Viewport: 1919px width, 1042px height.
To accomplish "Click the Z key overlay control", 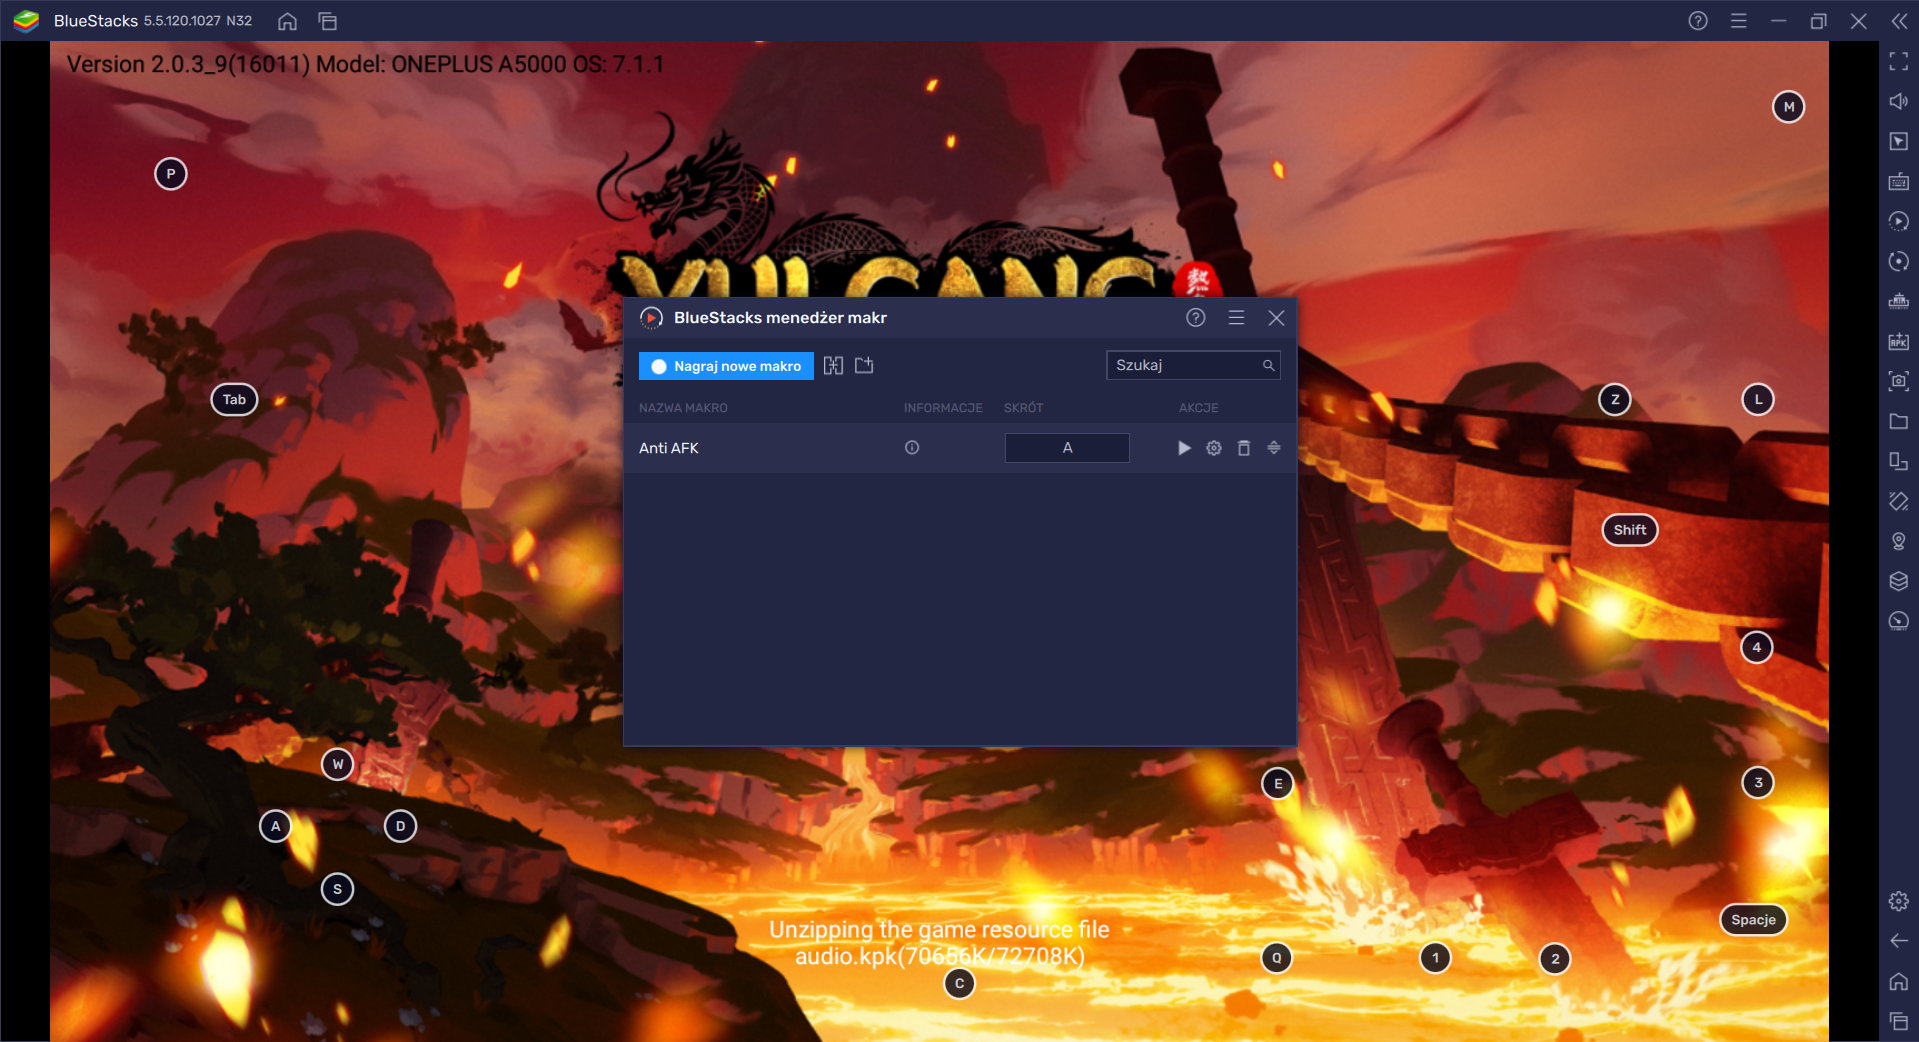I will (1615, 400).
